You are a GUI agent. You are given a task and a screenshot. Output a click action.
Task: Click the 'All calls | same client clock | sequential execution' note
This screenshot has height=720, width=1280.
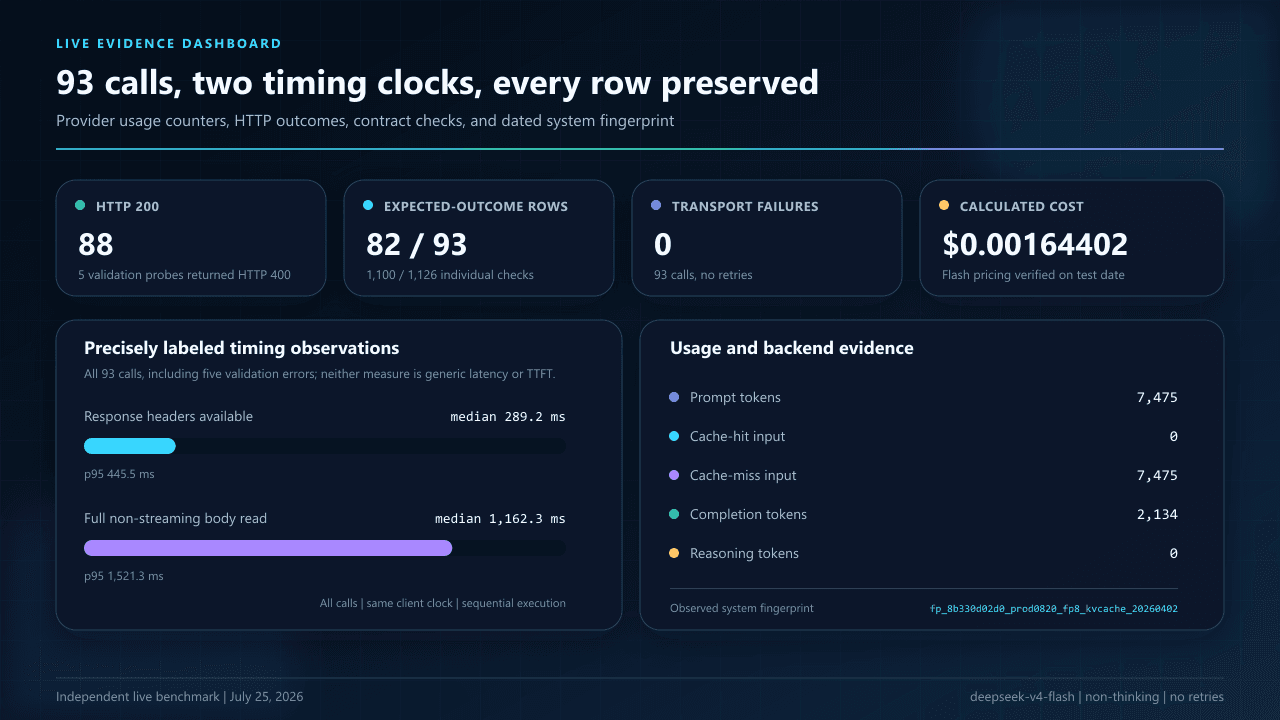(443, 603)
